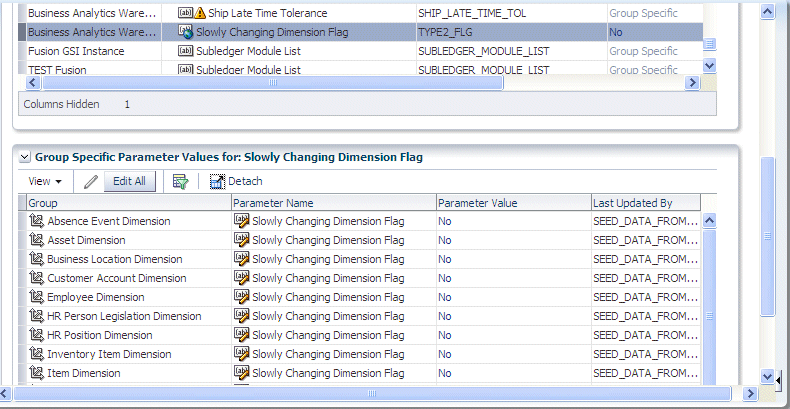Select the Employee Dimension row text
Viewport: 790px width, 409px height.
96,297
